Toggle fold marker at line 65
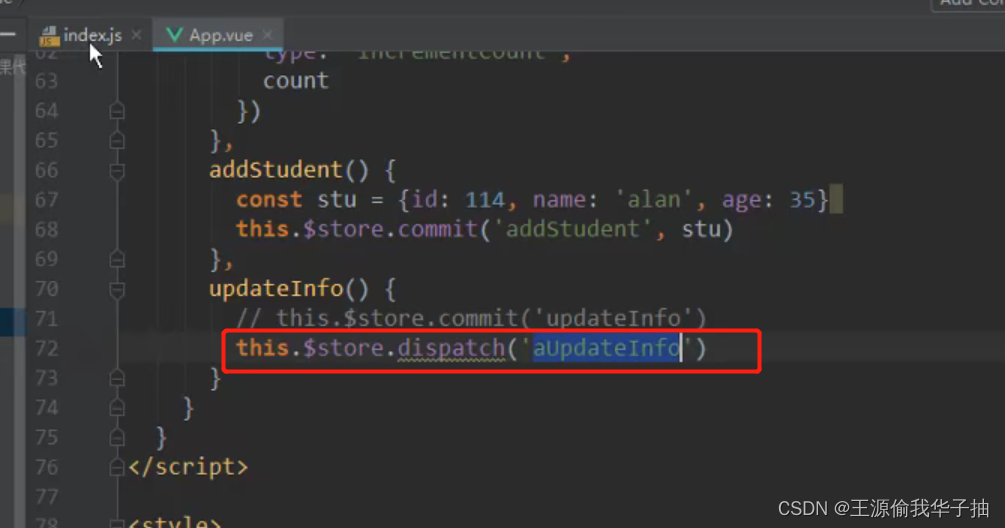The width and height of the screenshot is (1005, 528). (x=117, y=140)
